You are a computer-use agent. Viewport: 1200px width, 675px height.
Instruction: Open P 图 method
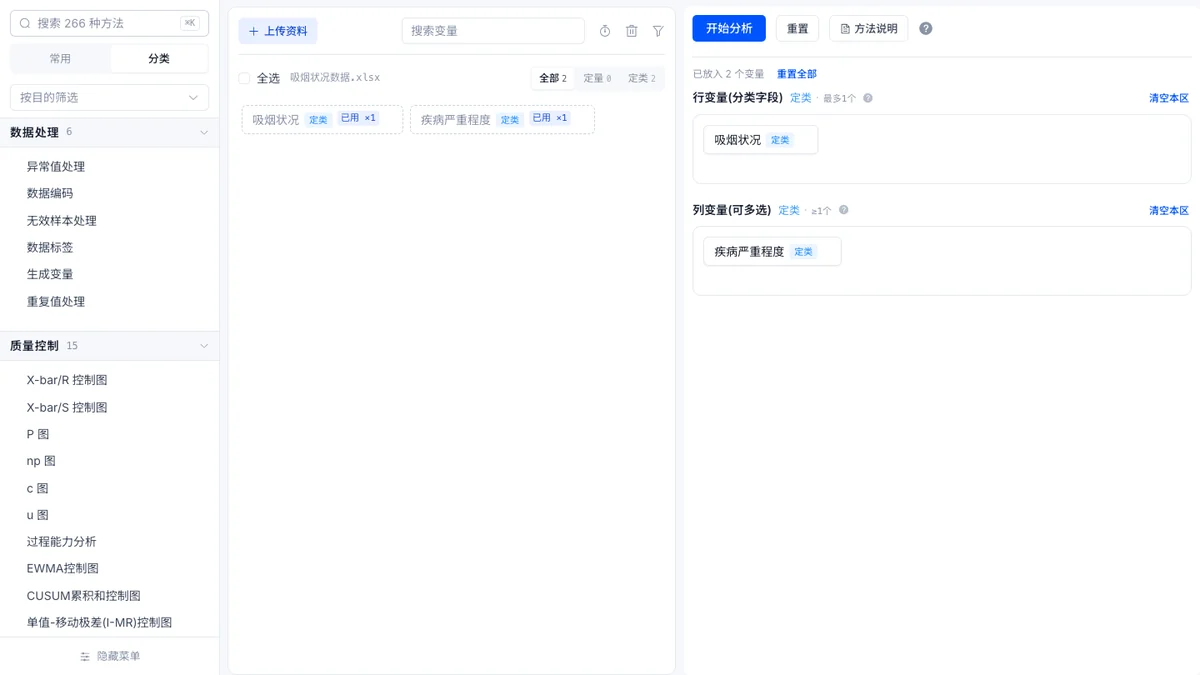pyautogui.click(x=38, y=434)
